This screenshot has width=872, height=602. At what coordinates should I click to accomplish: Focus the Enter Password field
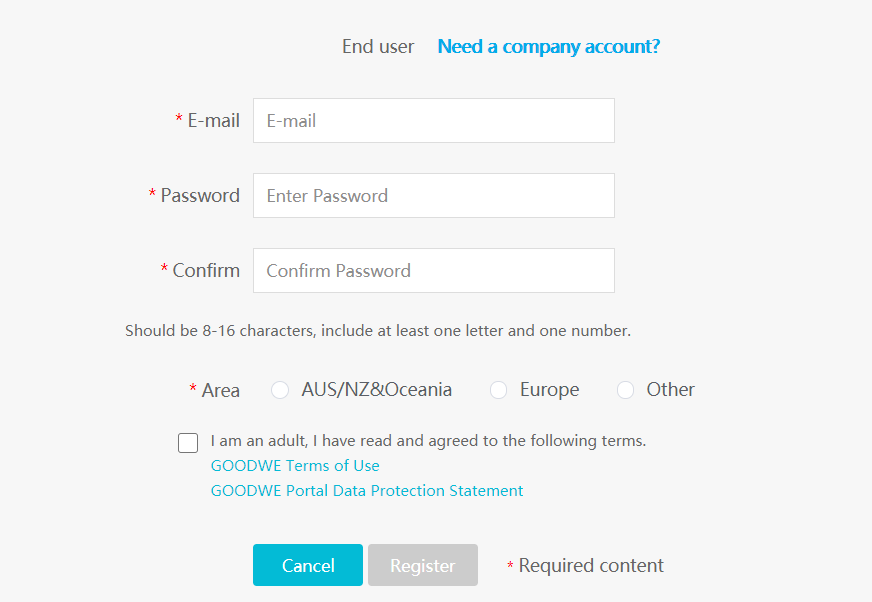tap(433, 196)
